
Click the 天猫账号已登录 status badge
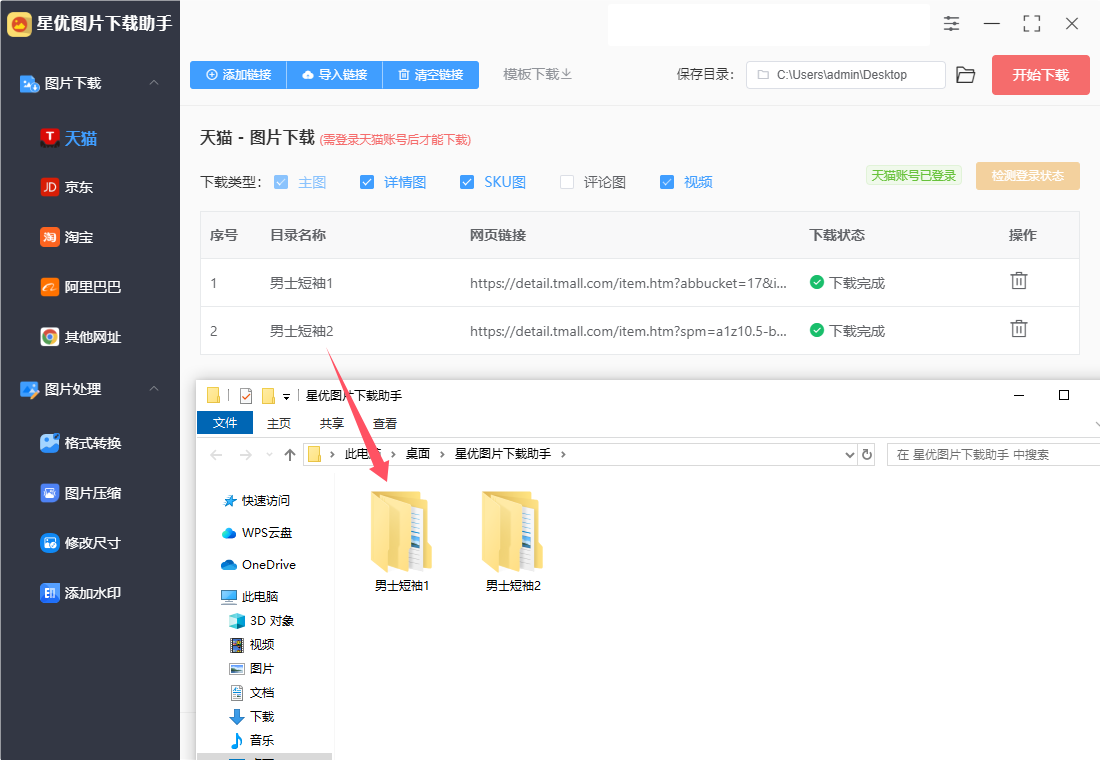tap(913, 175)
